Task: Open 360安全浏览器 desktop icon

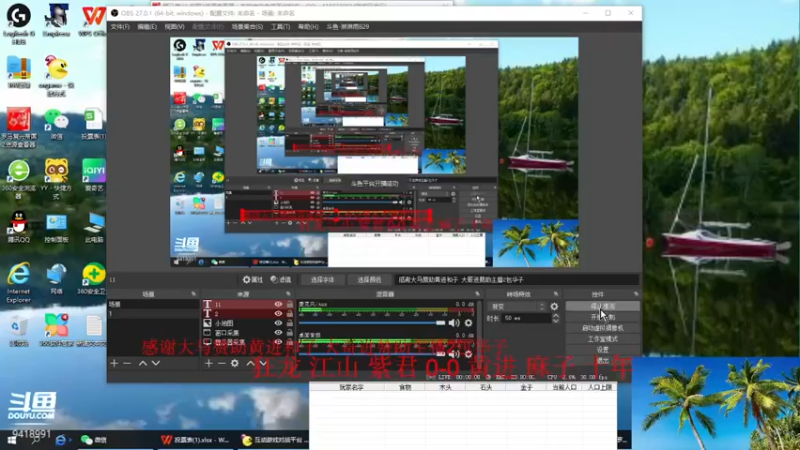Action: coord(19,179)
